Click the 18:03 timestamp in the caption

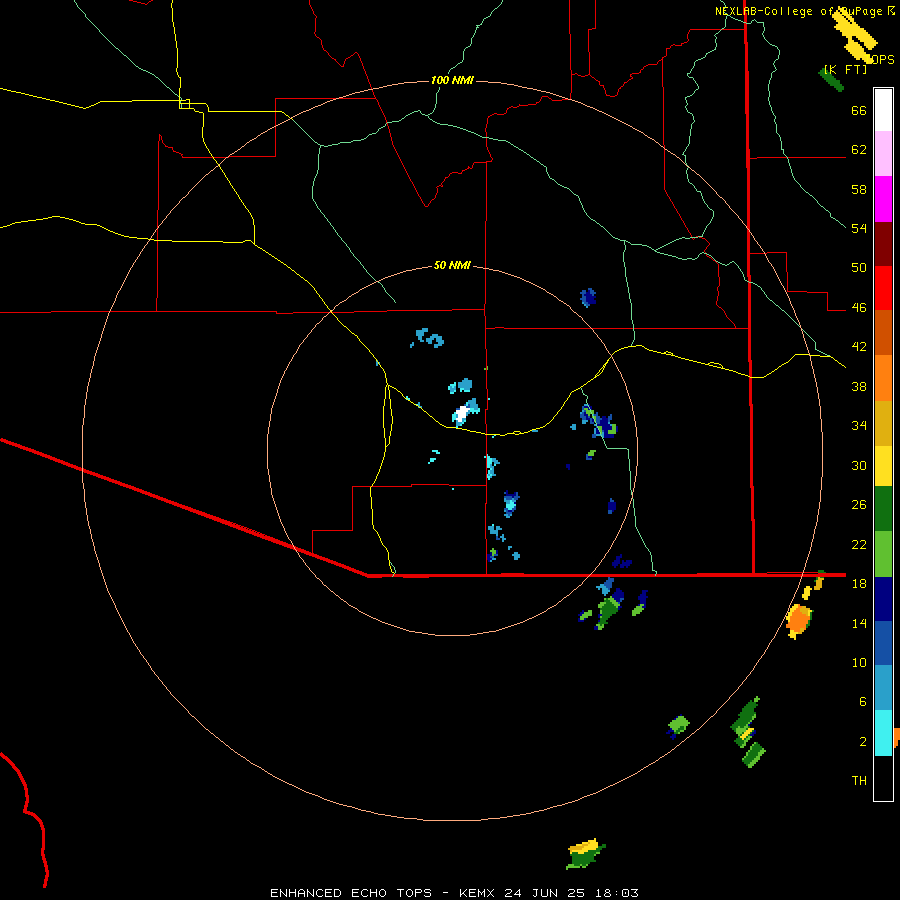pos(616,893)
